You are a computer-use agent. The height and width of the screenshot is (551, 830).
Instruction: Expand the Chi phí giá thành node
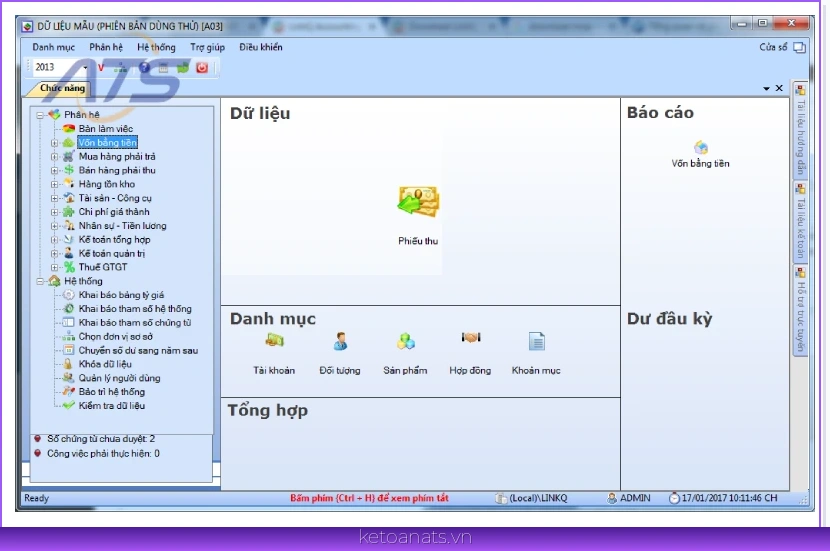55,212
